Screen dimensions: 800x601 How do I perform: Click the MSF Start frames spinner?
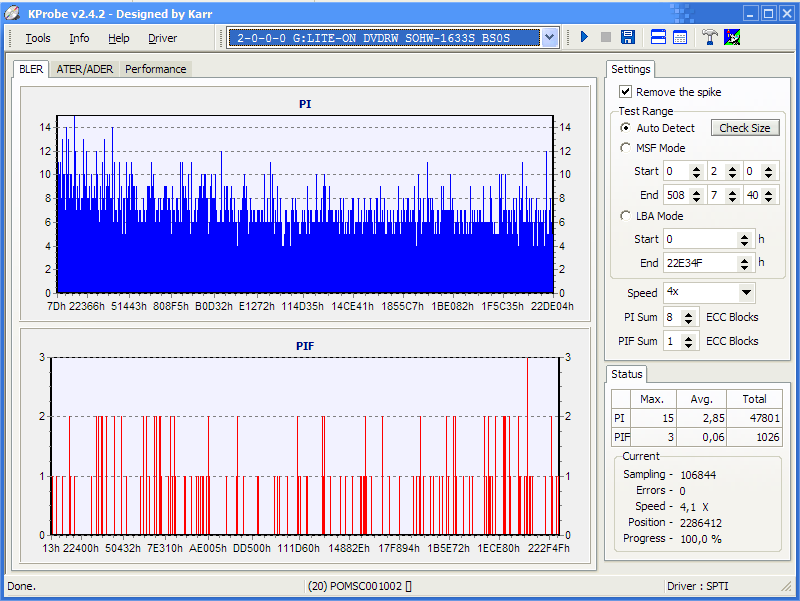768,171
